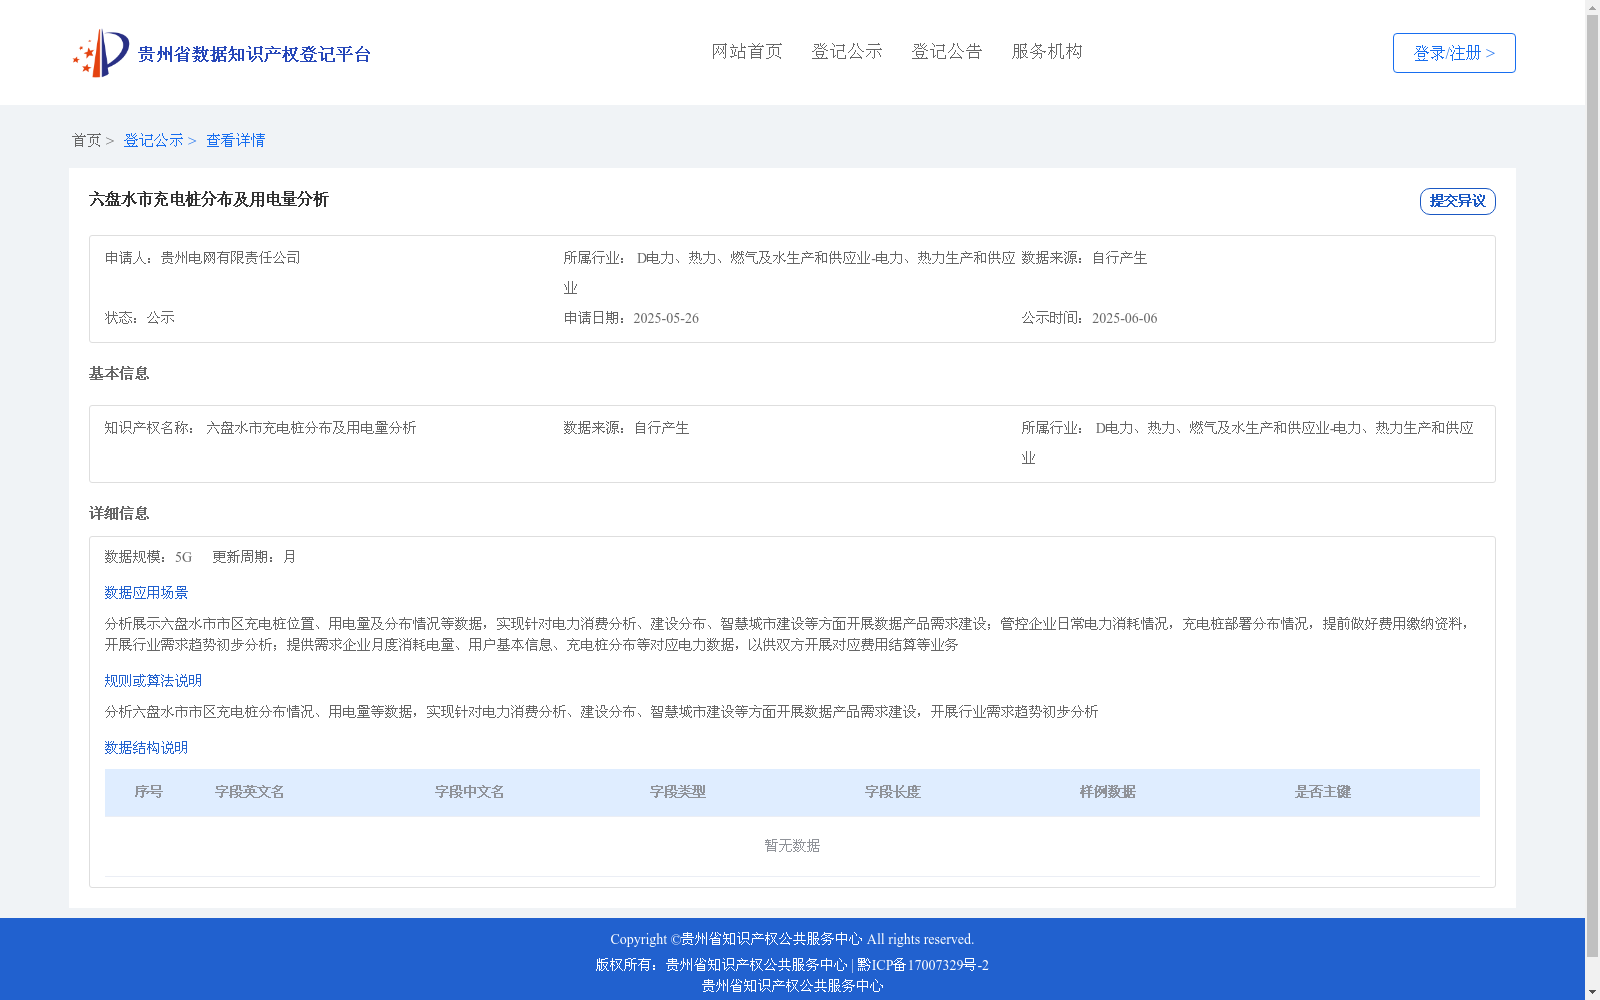Click 知识产权名称 value in 基本信息 box
Image resolution: width=1600 pixels, height=1000 pixels.
[311, 428]
